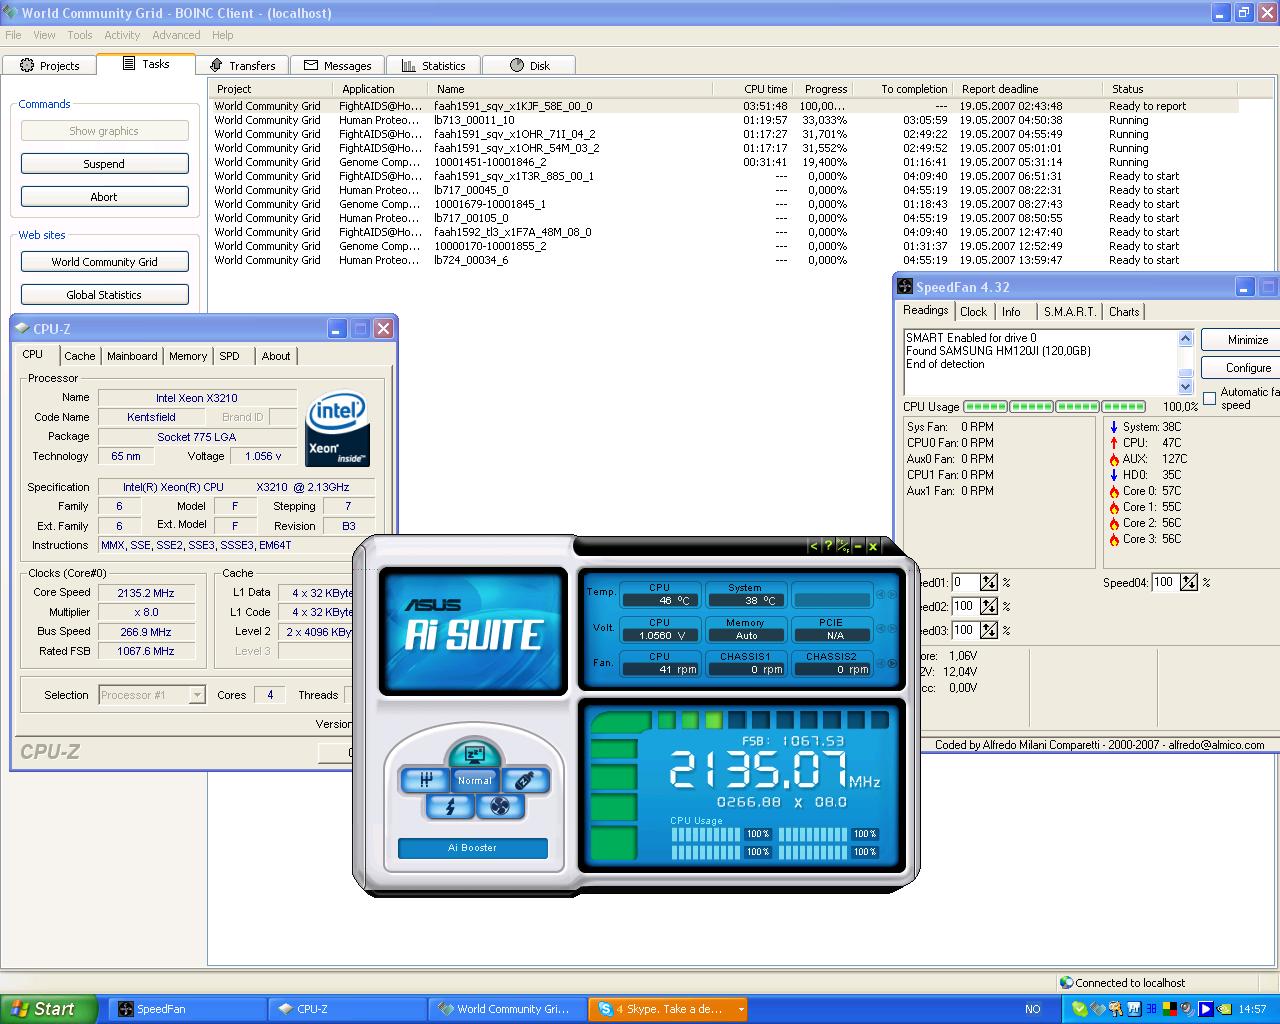Open the File menu in BOINC

pyautogui.click(x=13, y=35)
